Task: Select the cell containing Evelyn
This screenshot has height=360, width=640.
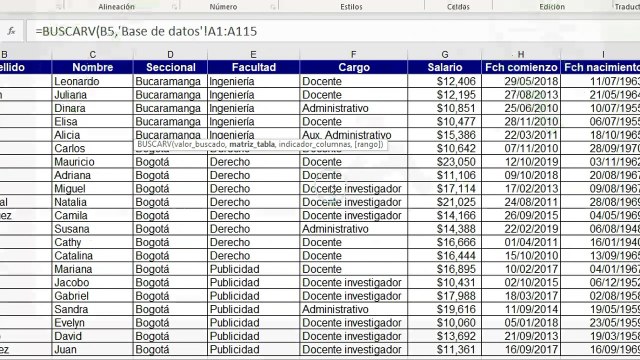Action: (x=93, y=322)
